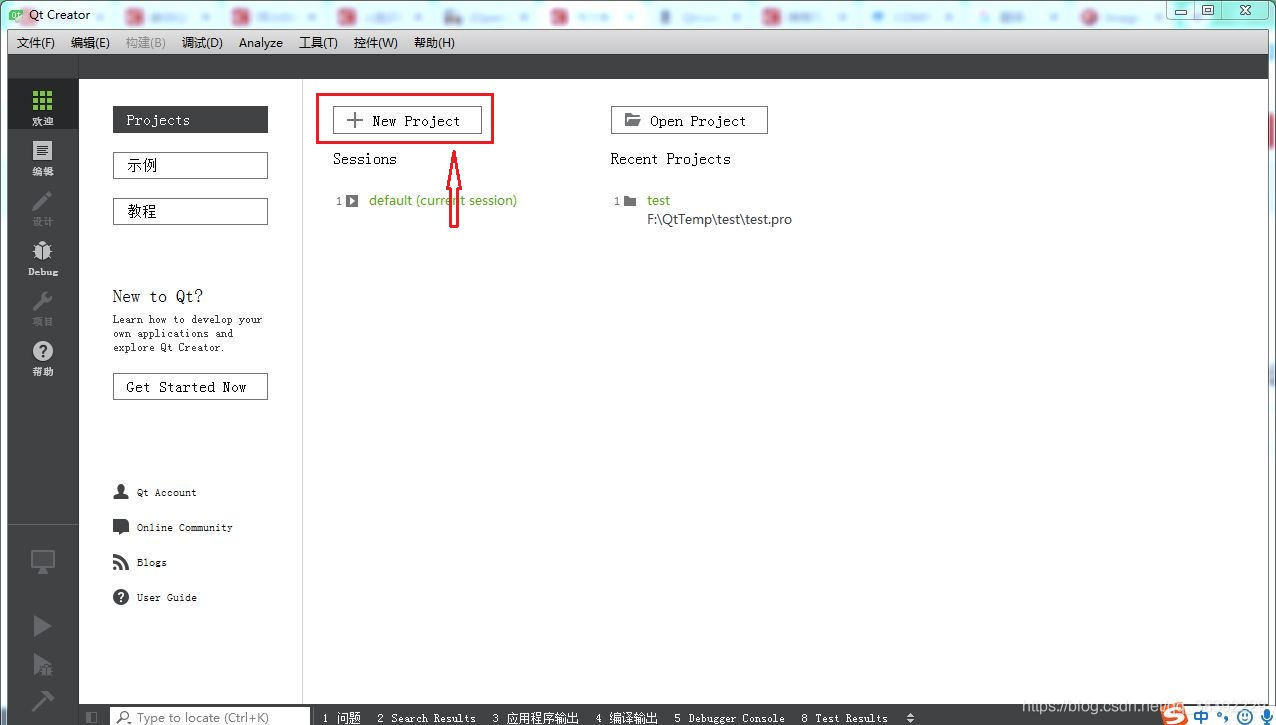Click the Blogs link text
Screen dimensions: 1276x725
coord(152,562)
